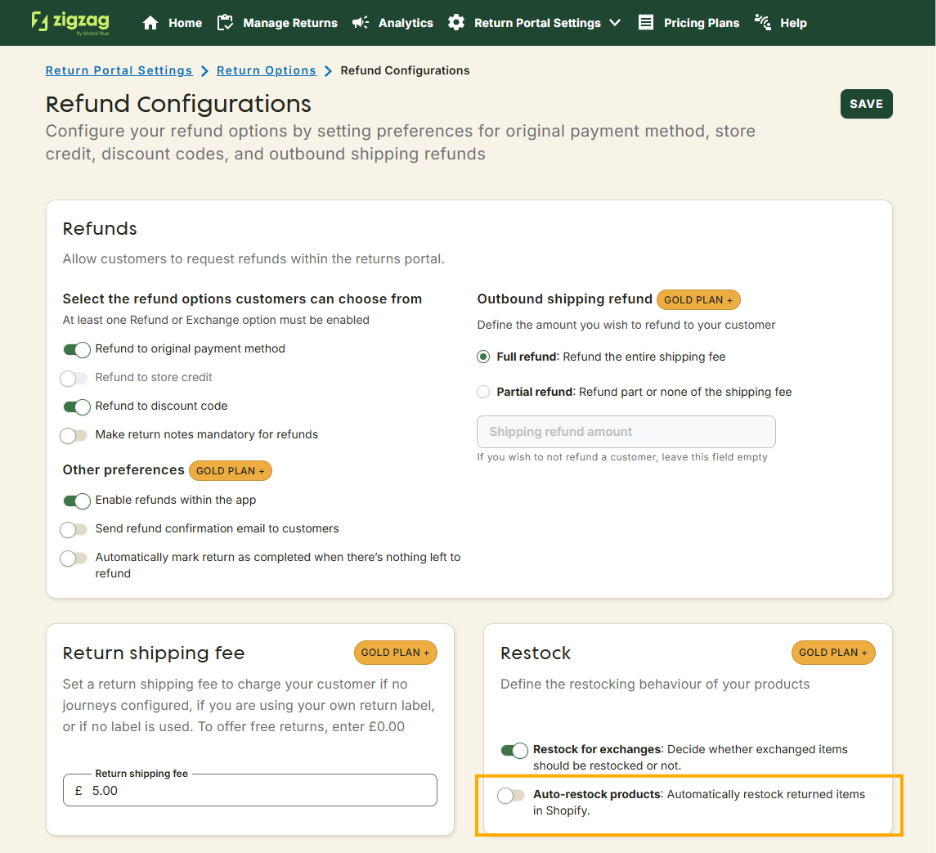Click the Home house icon

click(x=151, y=23)
